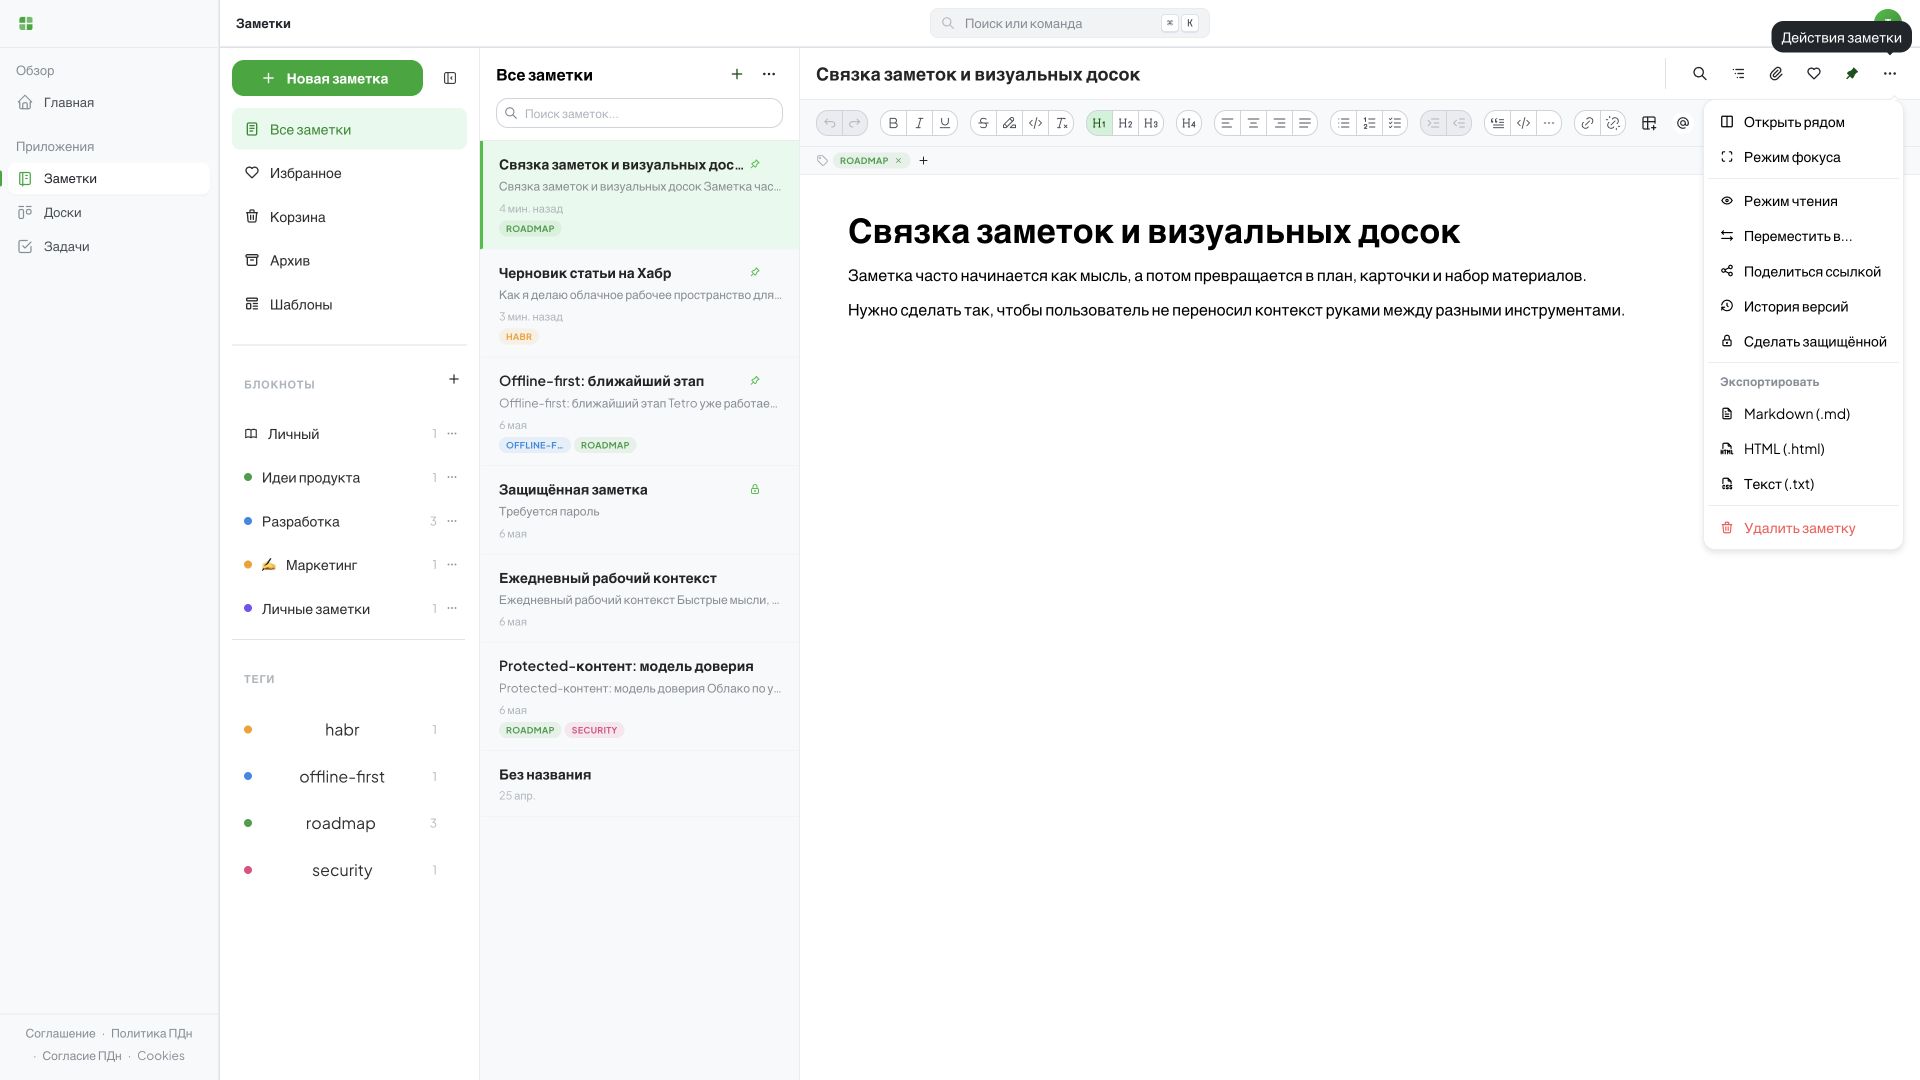Open Корзина section
Screen dimensions: 1920x1080
(x=349, y=217)
